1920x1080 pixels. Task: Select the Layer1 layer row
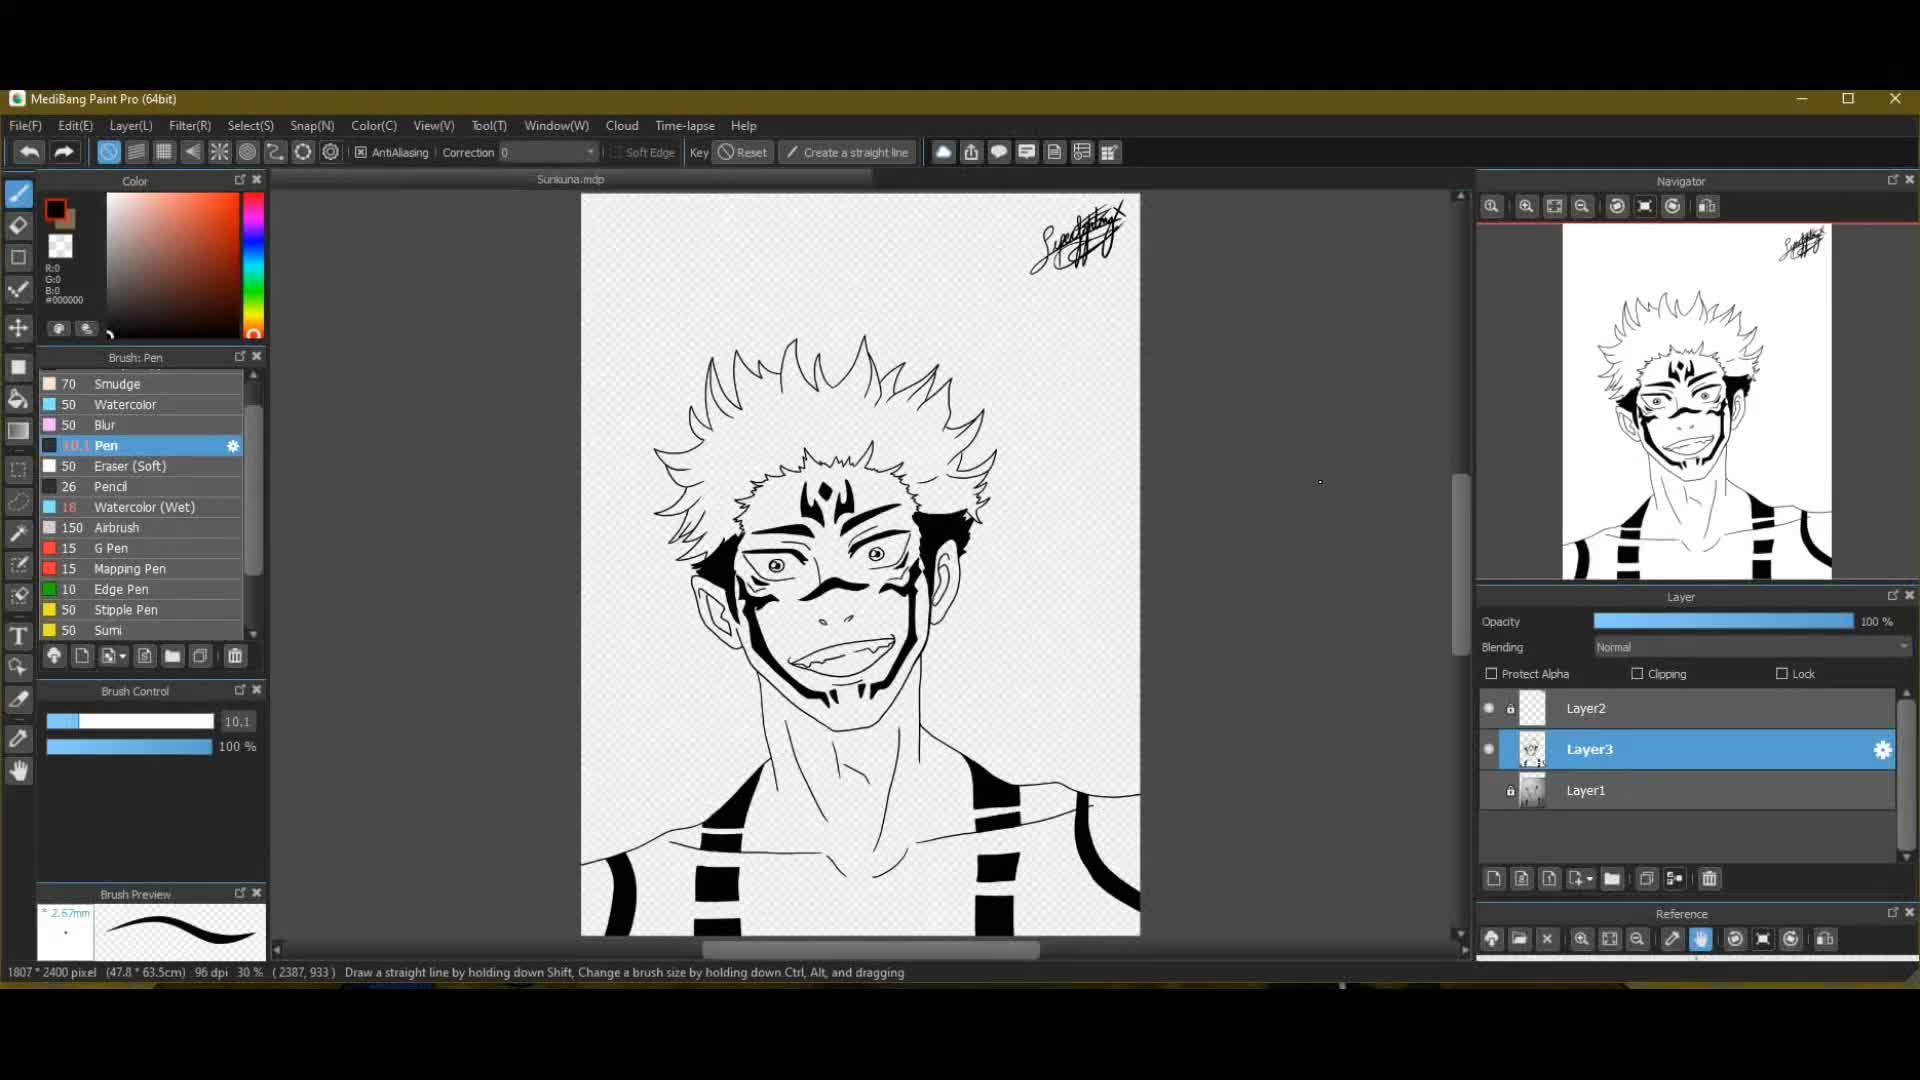click(x=1687, y=791)
